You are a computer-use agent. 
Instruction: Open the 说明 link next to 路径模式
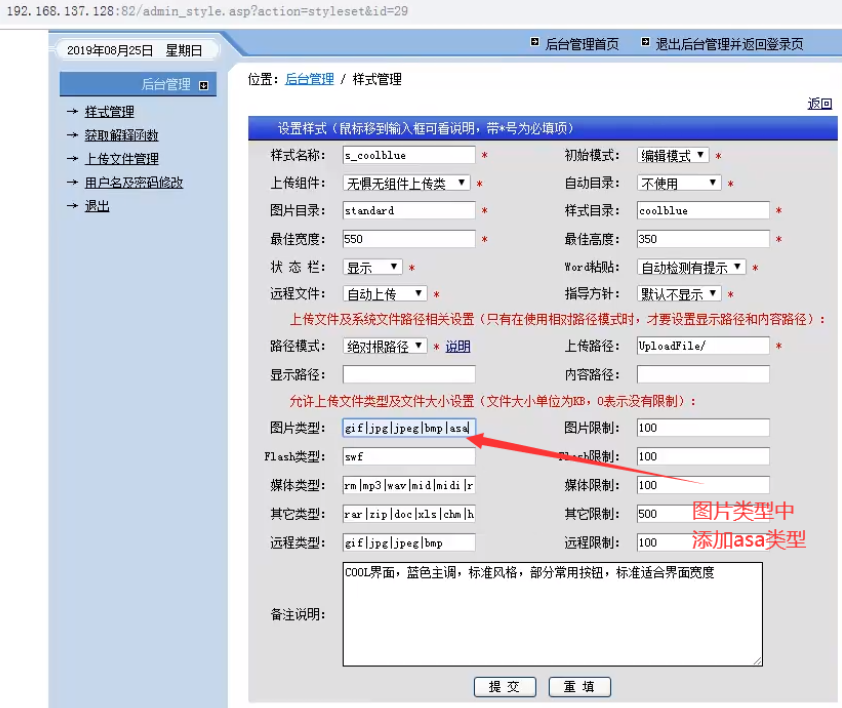point(458,346)
